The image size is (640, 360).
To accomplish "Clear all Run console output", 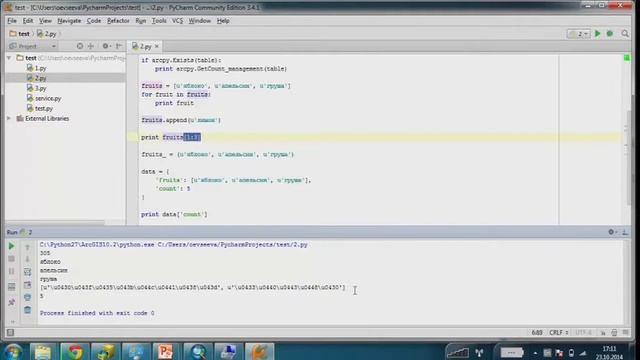I will click(x=27, y=310).
